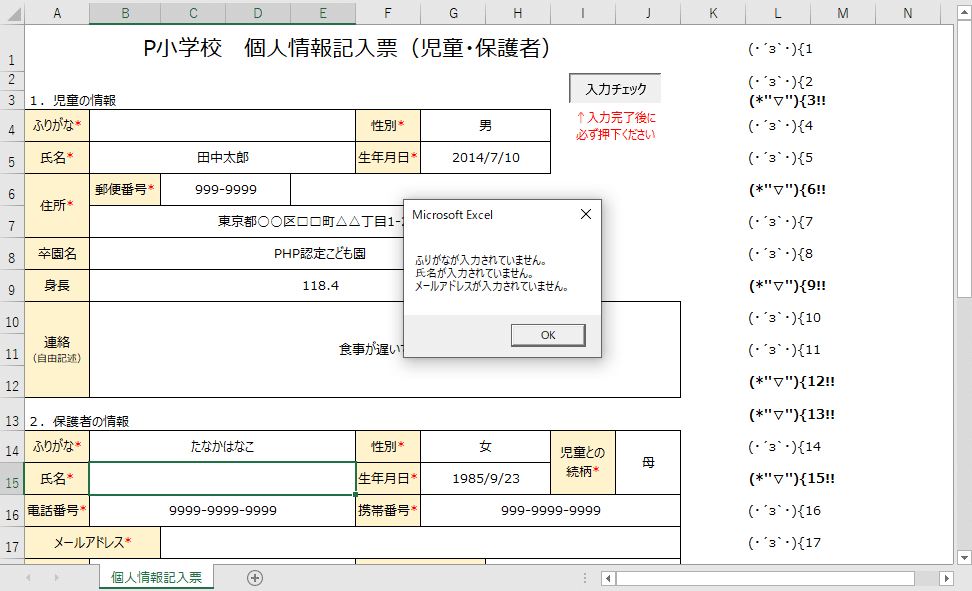The width and height of the screenshot is (972, 591).
Task: Click the vertical scrollbar down arrow
Action: click(964, 558)
